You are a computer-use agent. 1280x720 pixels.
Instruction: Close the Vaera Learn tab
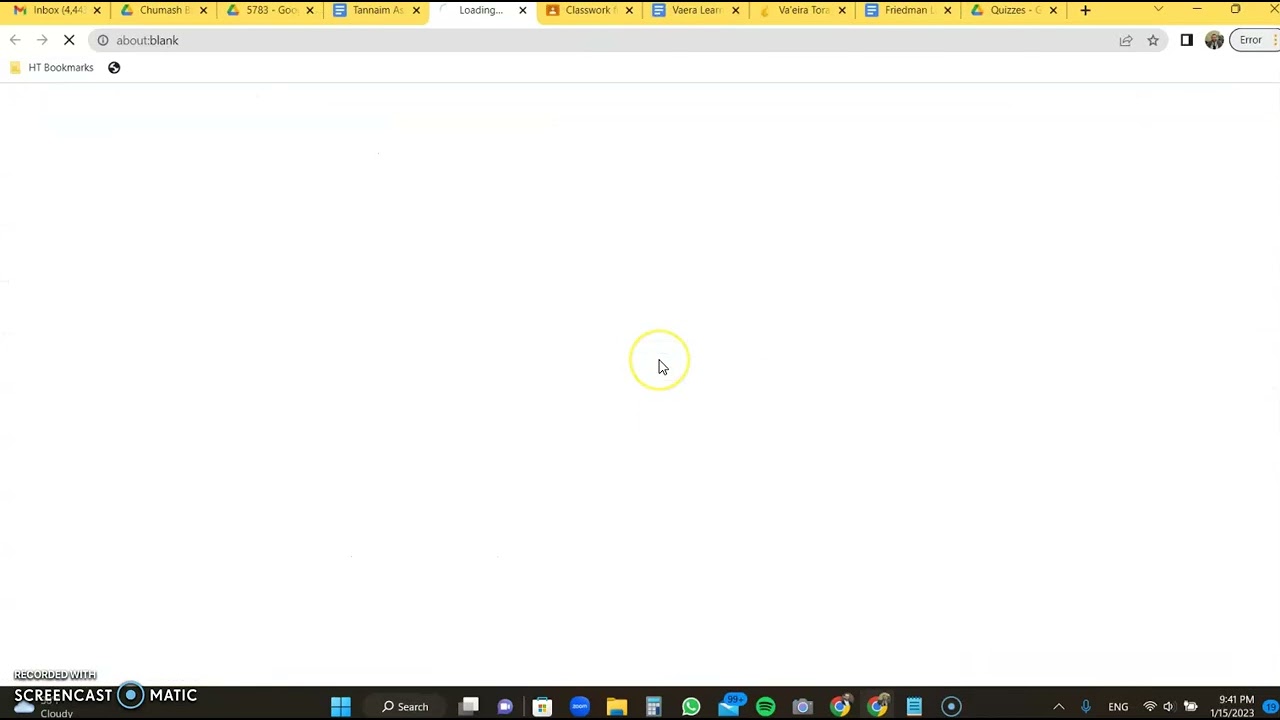coord(735,10)
